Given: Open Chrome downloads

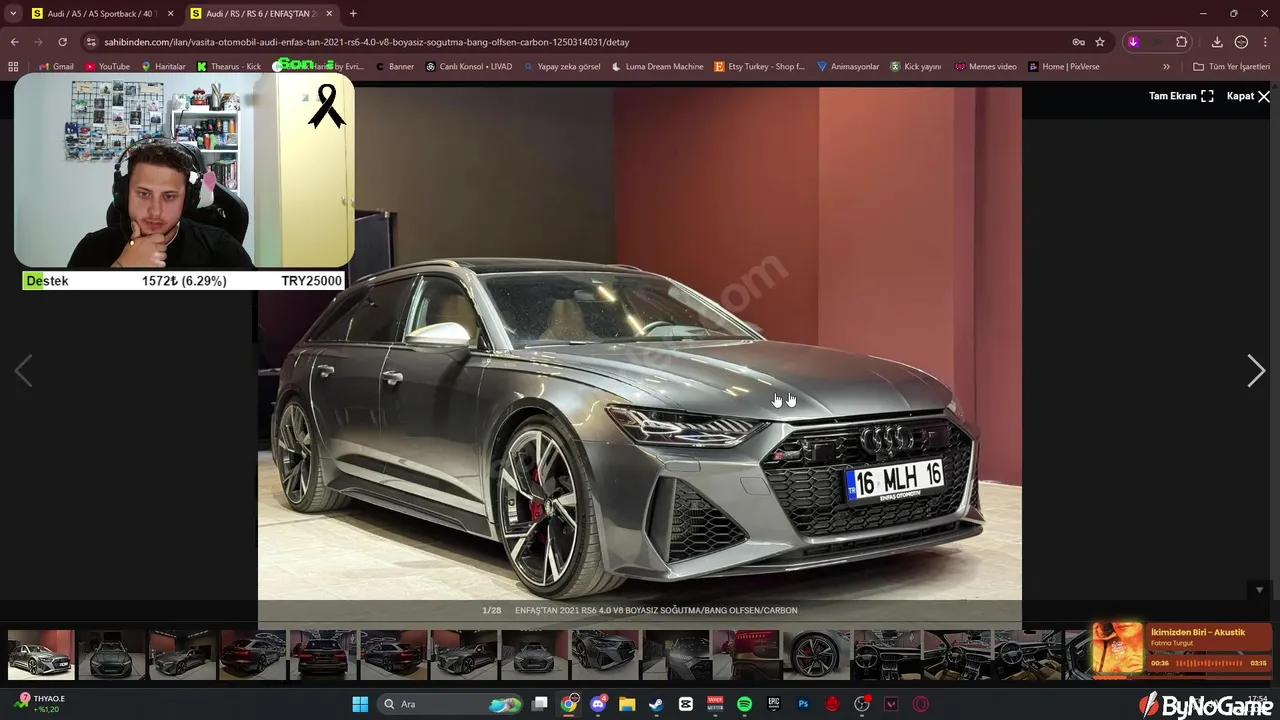Looking at the screenshot, I should point(1217,42).
